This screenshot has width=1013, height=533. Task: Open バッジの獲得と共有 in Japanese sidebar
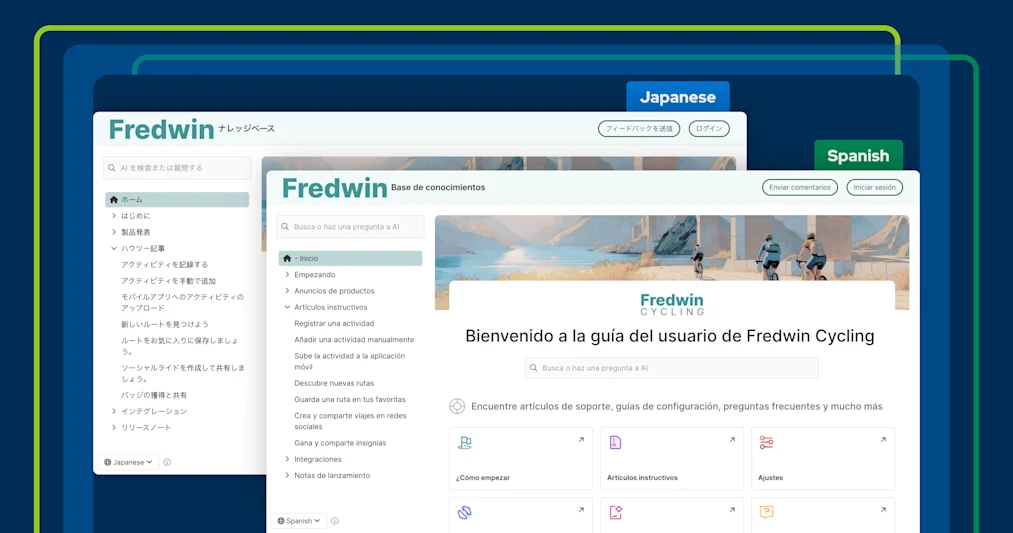click(154, 395)
